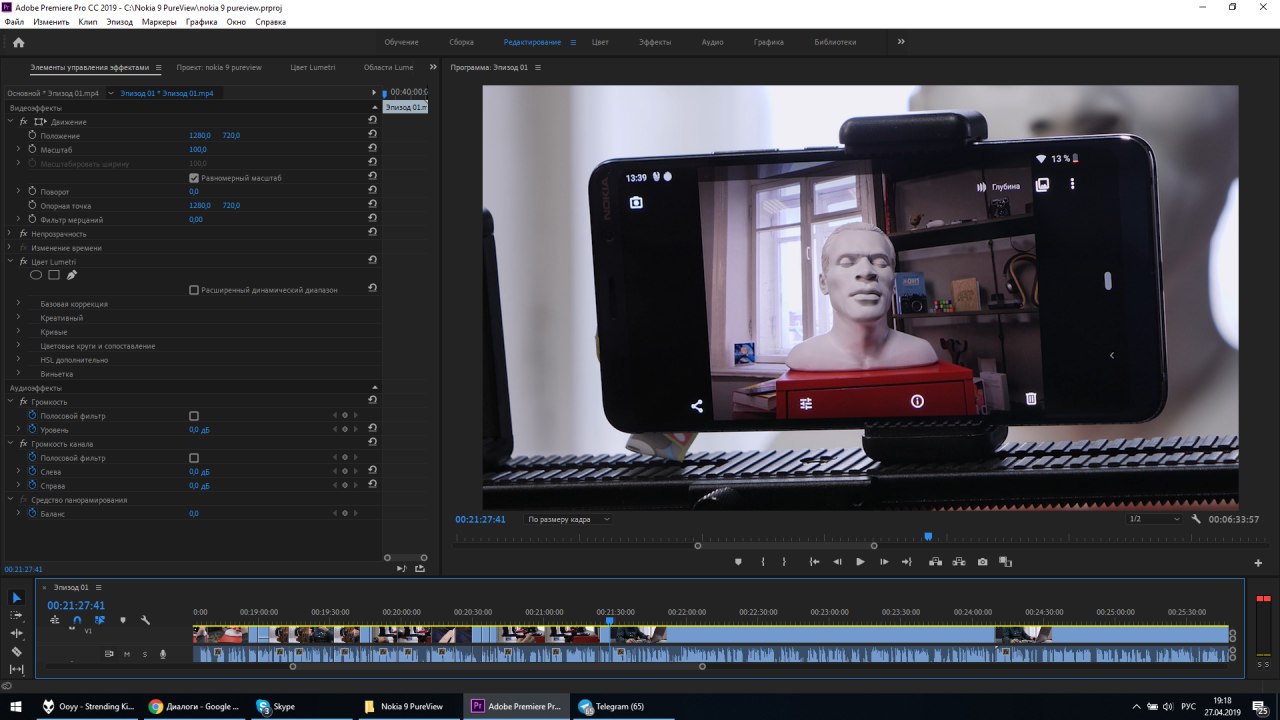Switch to the Аудио workspace
This screenshot has height=720, width=1280.
point(712,42)
